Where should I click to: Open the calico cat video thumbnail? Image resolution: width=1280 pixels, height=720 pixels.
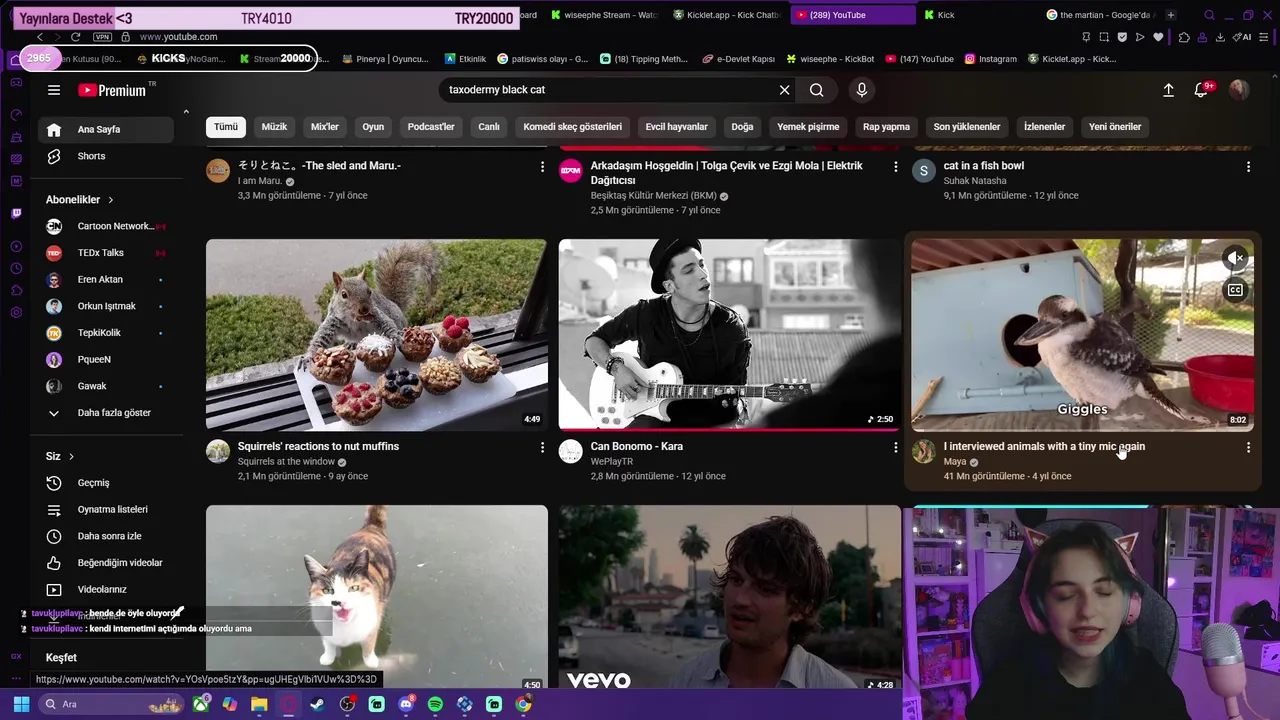coord(377,598)
